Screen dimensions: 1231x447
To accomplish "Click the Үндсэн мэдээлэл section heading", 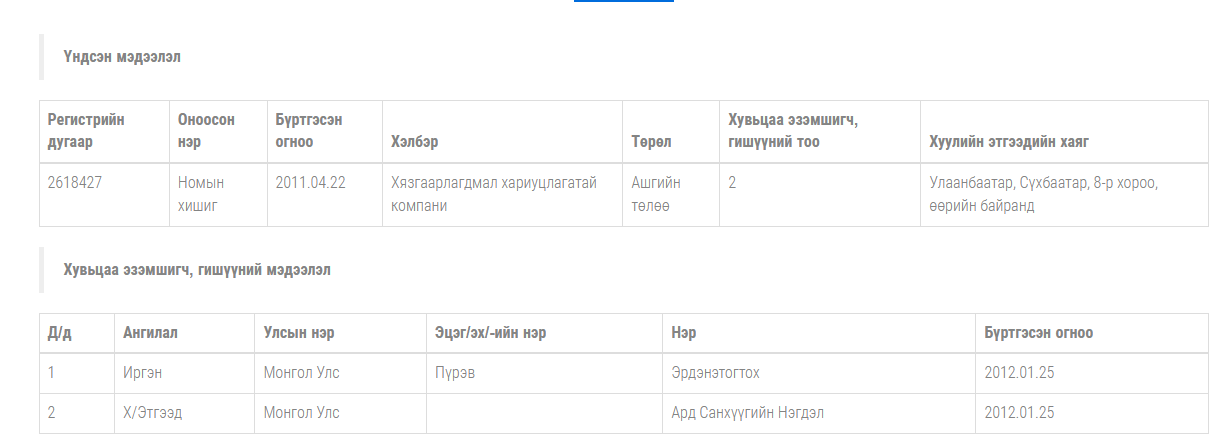I will (x=122, y=57).
